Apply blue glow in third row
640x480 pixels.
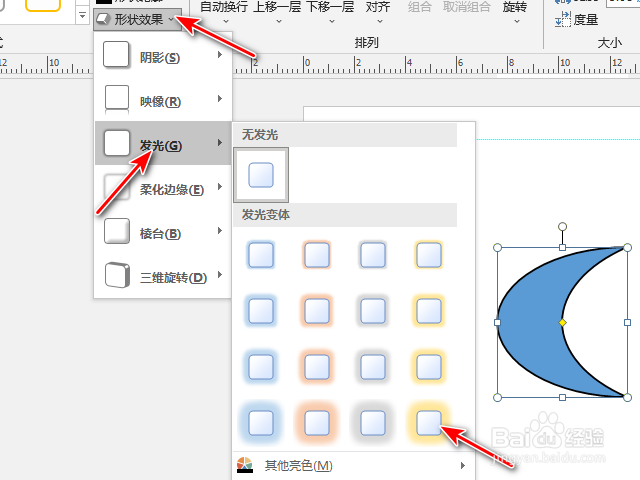(x=261, y=367)
